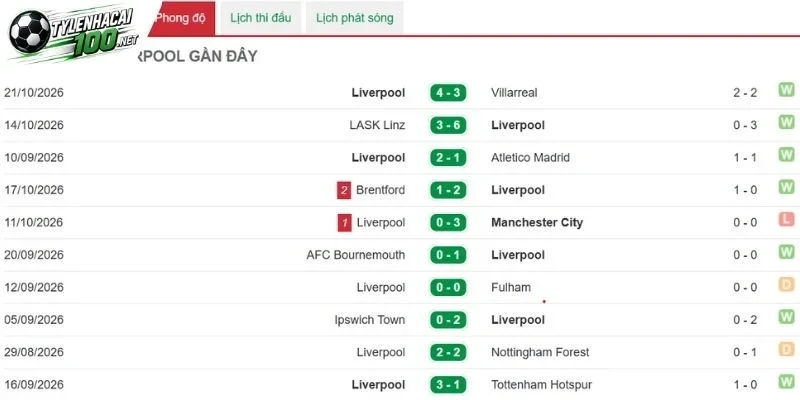Switch to the Lịch thi đấu tab
800x400 pixels.
pyautogui.click(x=261, y=18)
